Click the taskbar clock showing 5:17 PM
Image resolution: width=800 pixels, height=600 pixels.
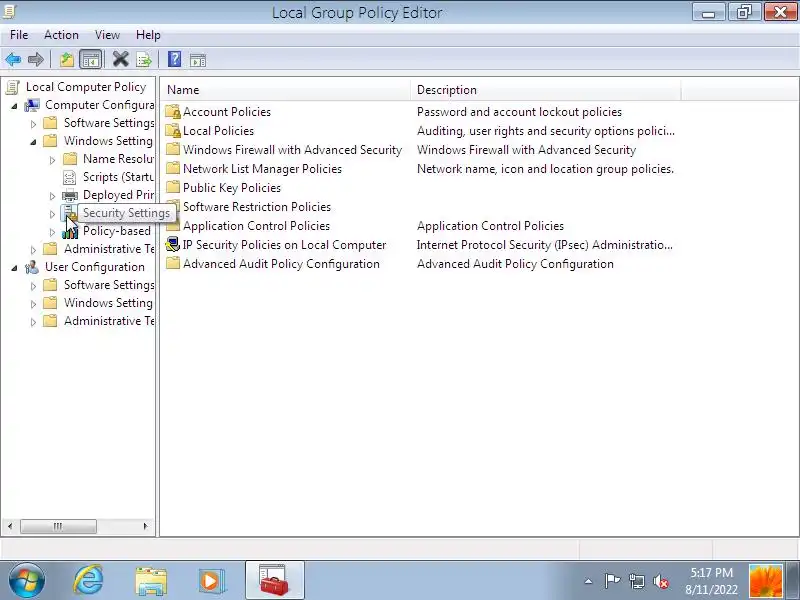point(711,581)
